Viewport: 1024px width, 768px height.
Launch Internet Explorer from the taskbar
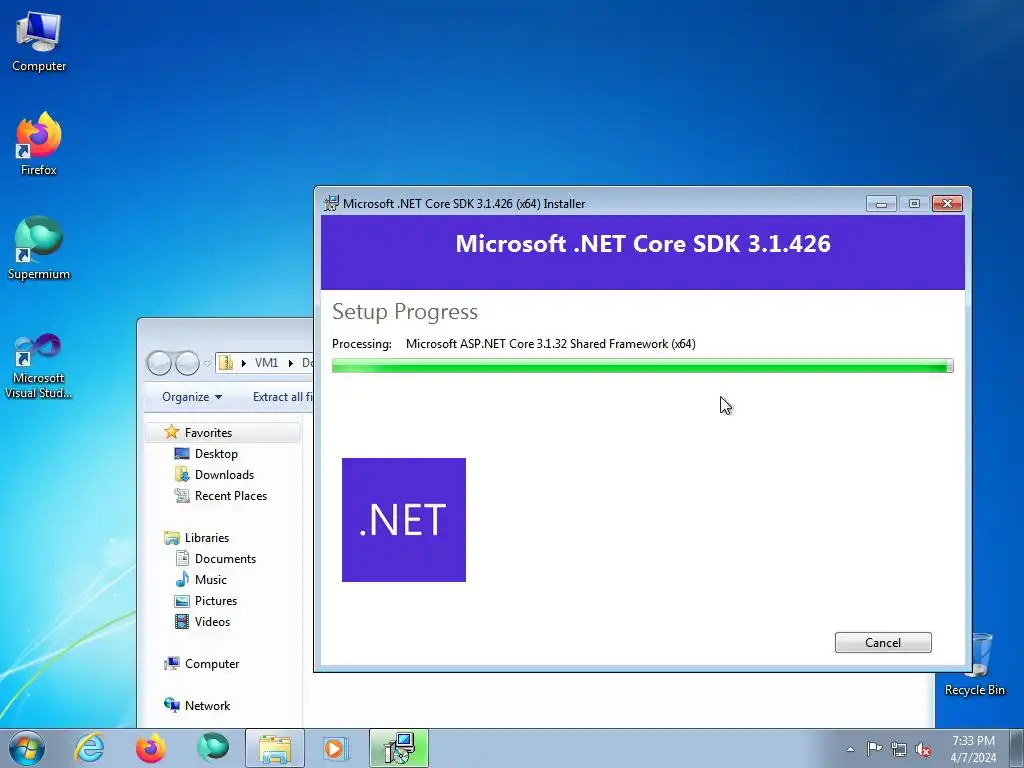[89, 748]
